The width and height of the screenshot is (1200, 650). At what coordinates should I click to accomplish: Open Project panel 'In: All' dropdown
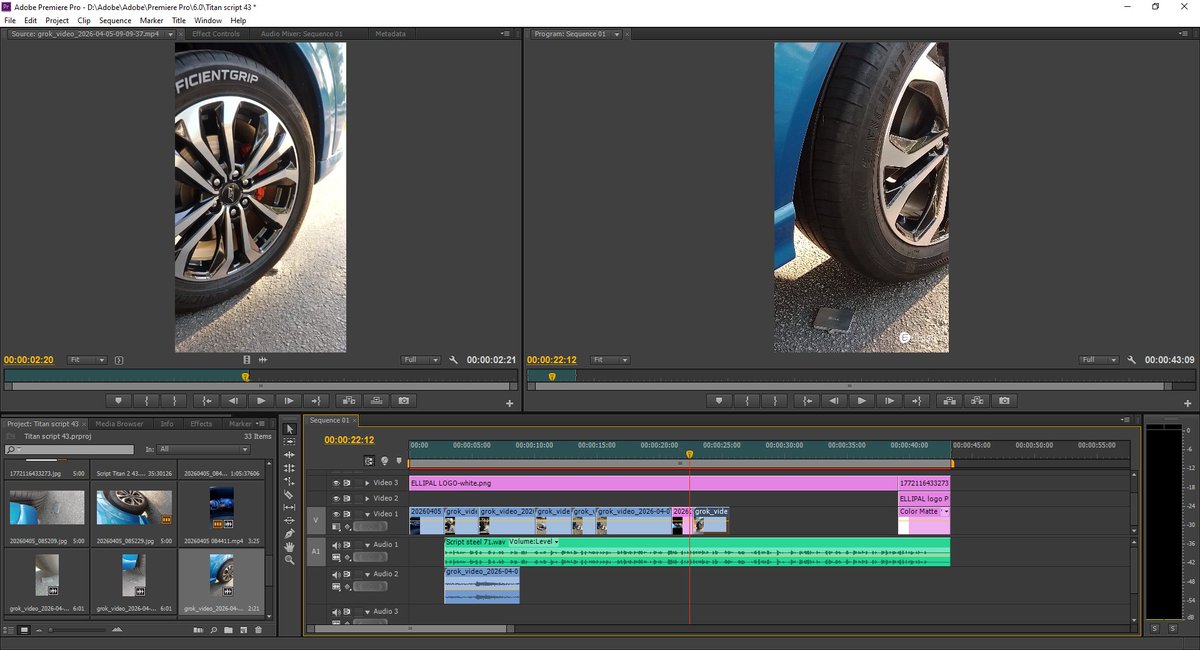tap(203, 449)
